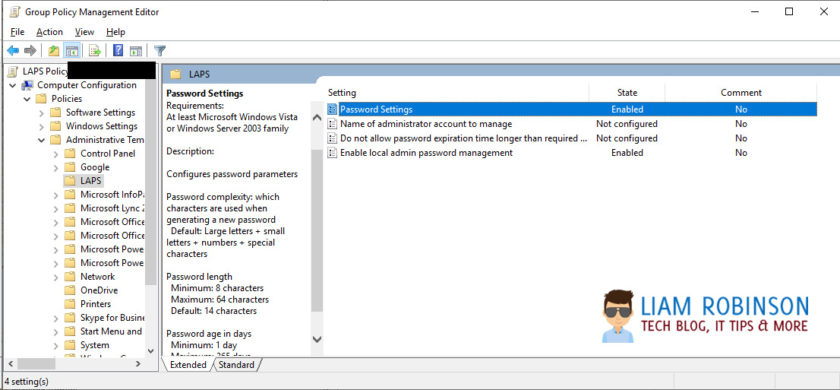The width and height of the screenshot is (840, 390).
Task: Expand the Microsoft Lync node
Action: (56, 208)
